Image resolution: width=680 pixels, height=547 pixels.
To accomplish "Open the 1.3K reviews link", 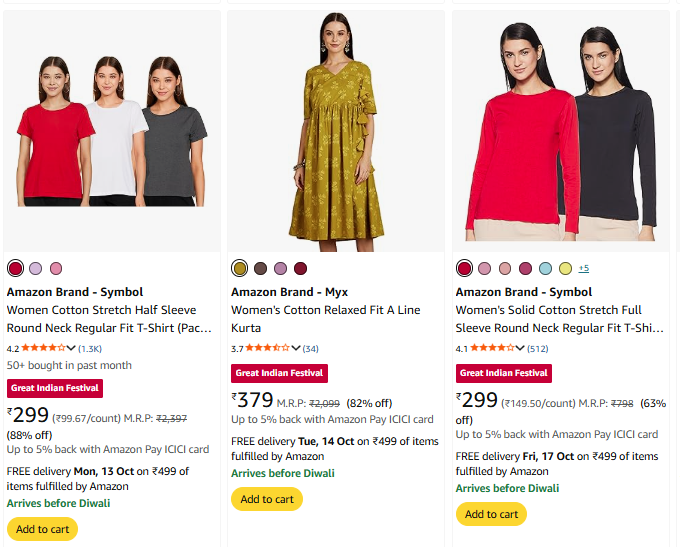I will coord(90,348).
